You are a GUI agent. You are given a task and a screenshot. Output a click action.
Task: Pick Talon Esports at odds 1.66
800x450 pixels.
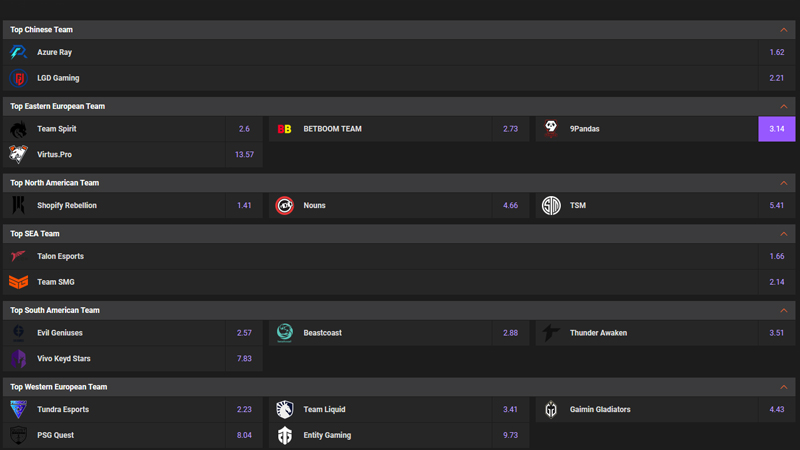[777, 256]
